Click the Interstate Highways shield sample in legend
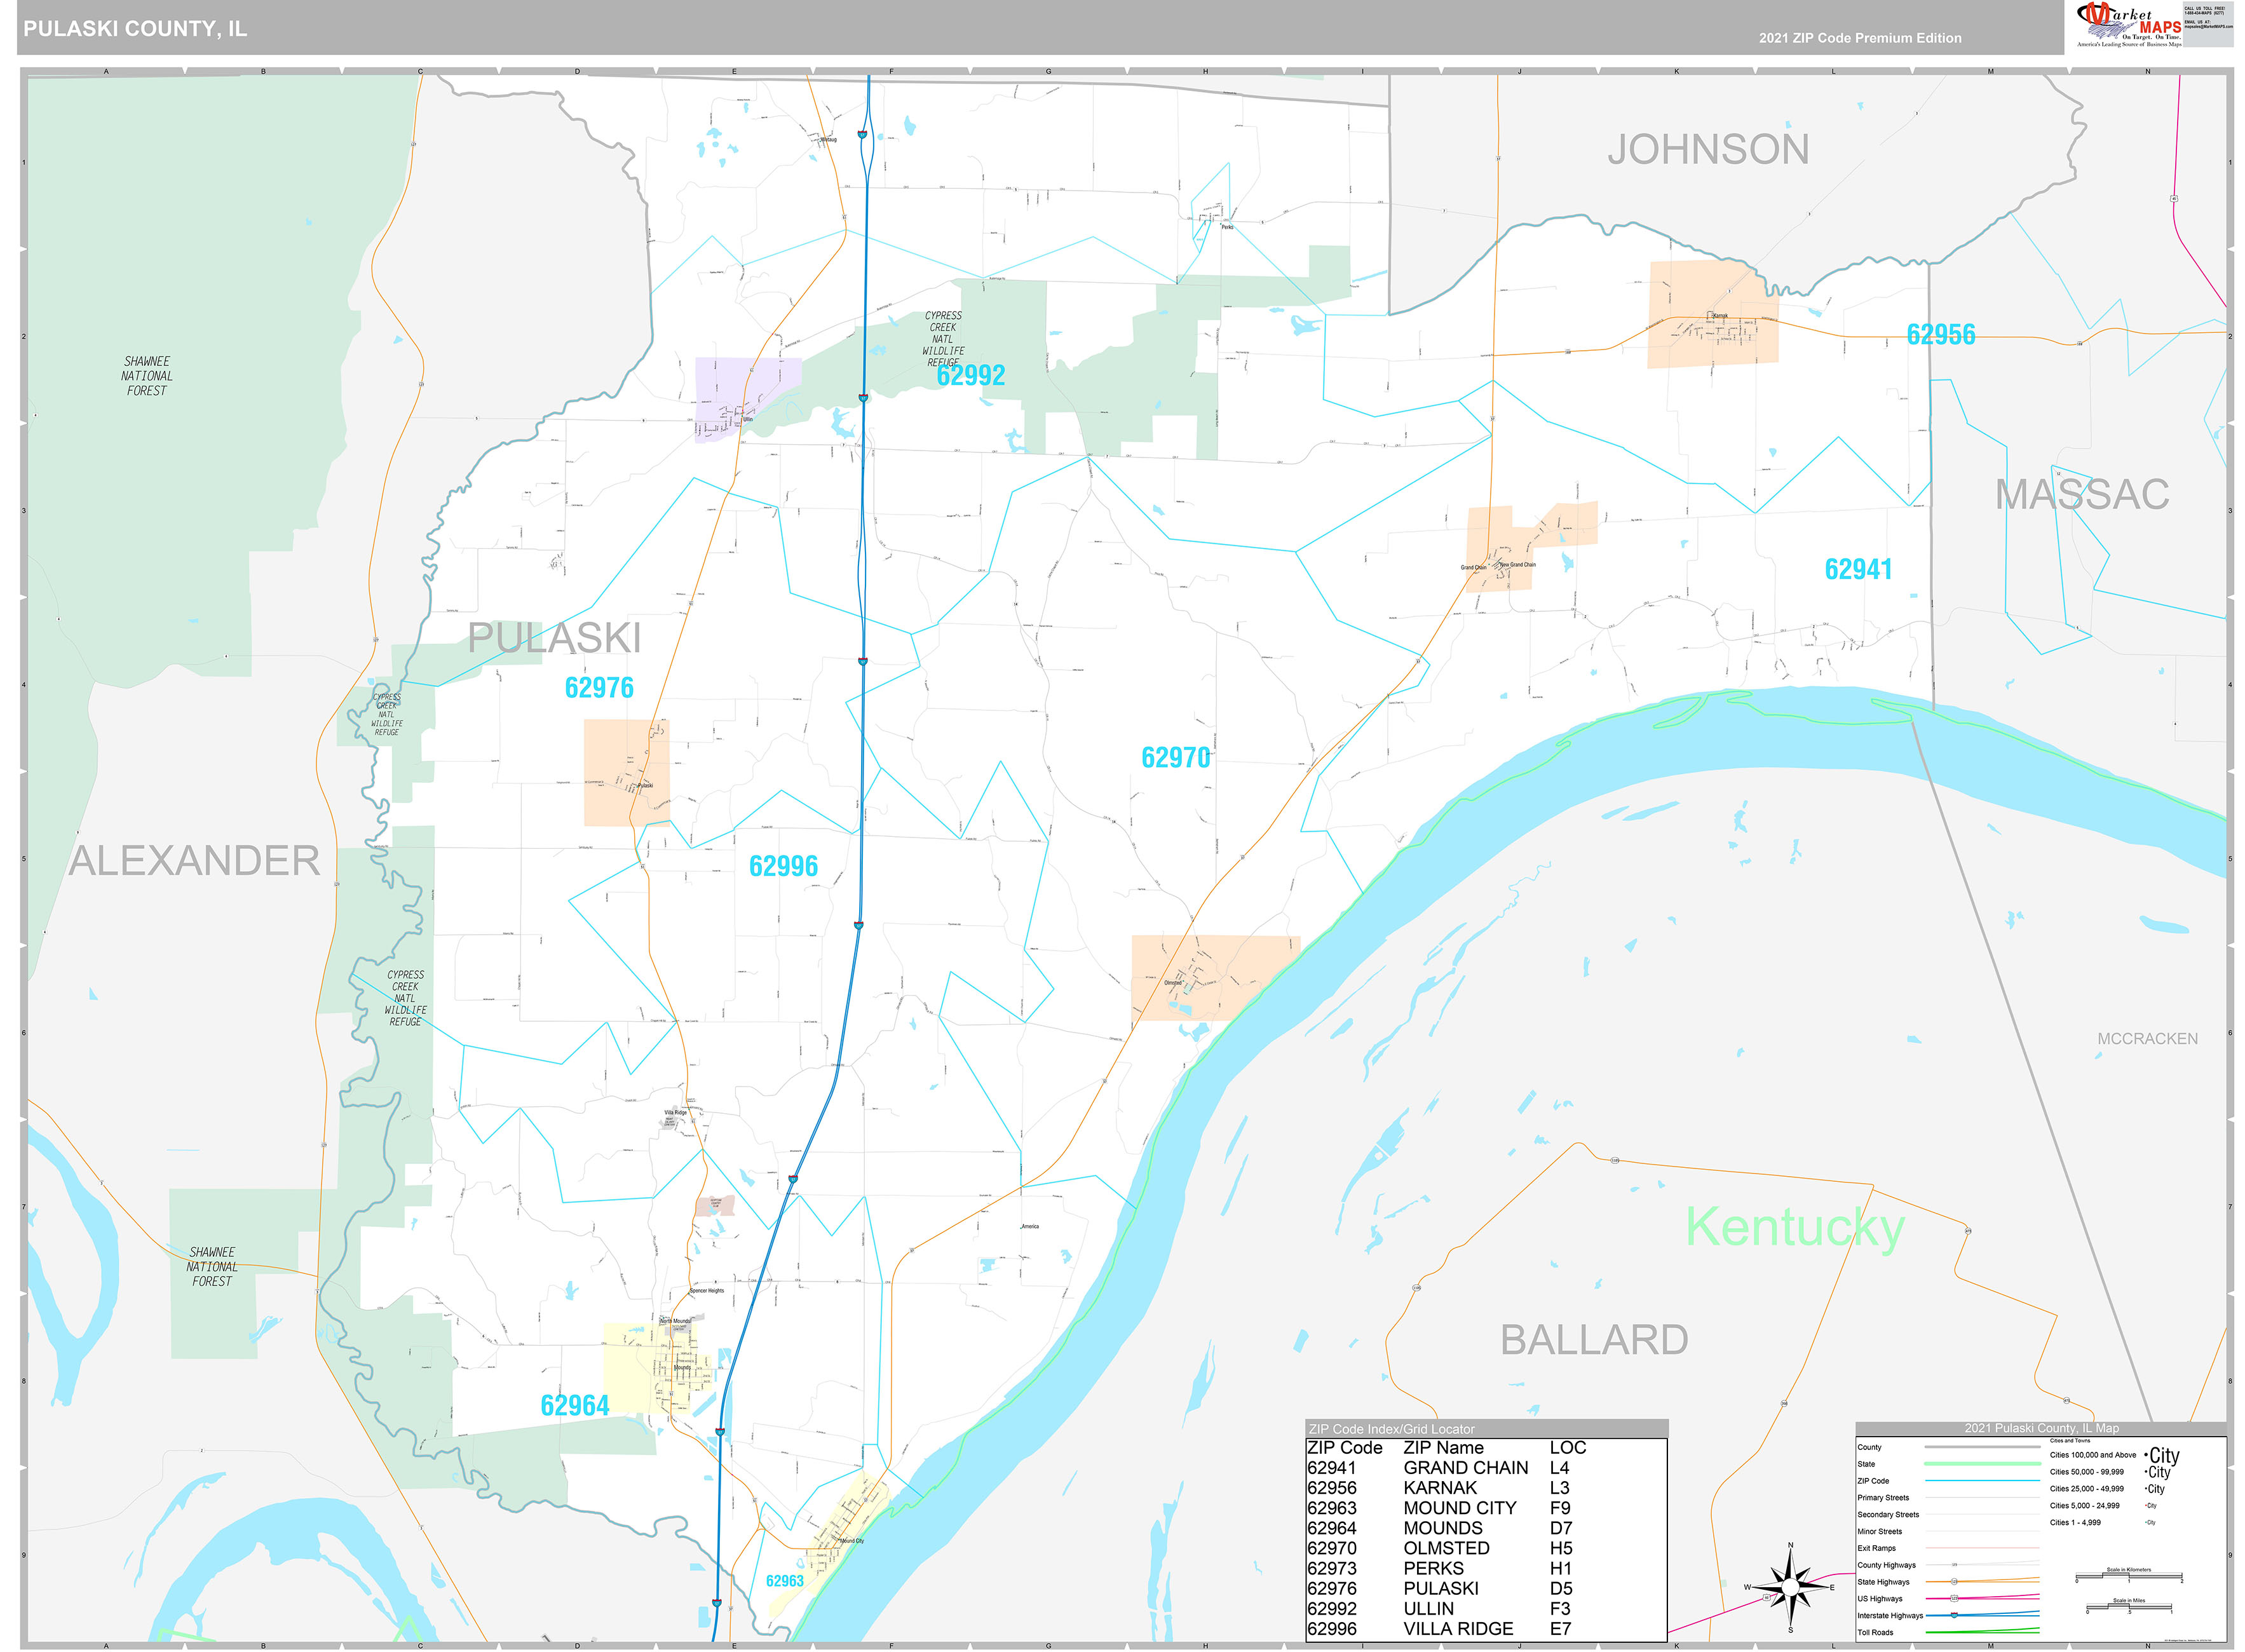The width and height of the screenshot is (2245, 1652). [x=1954, y=1615]
